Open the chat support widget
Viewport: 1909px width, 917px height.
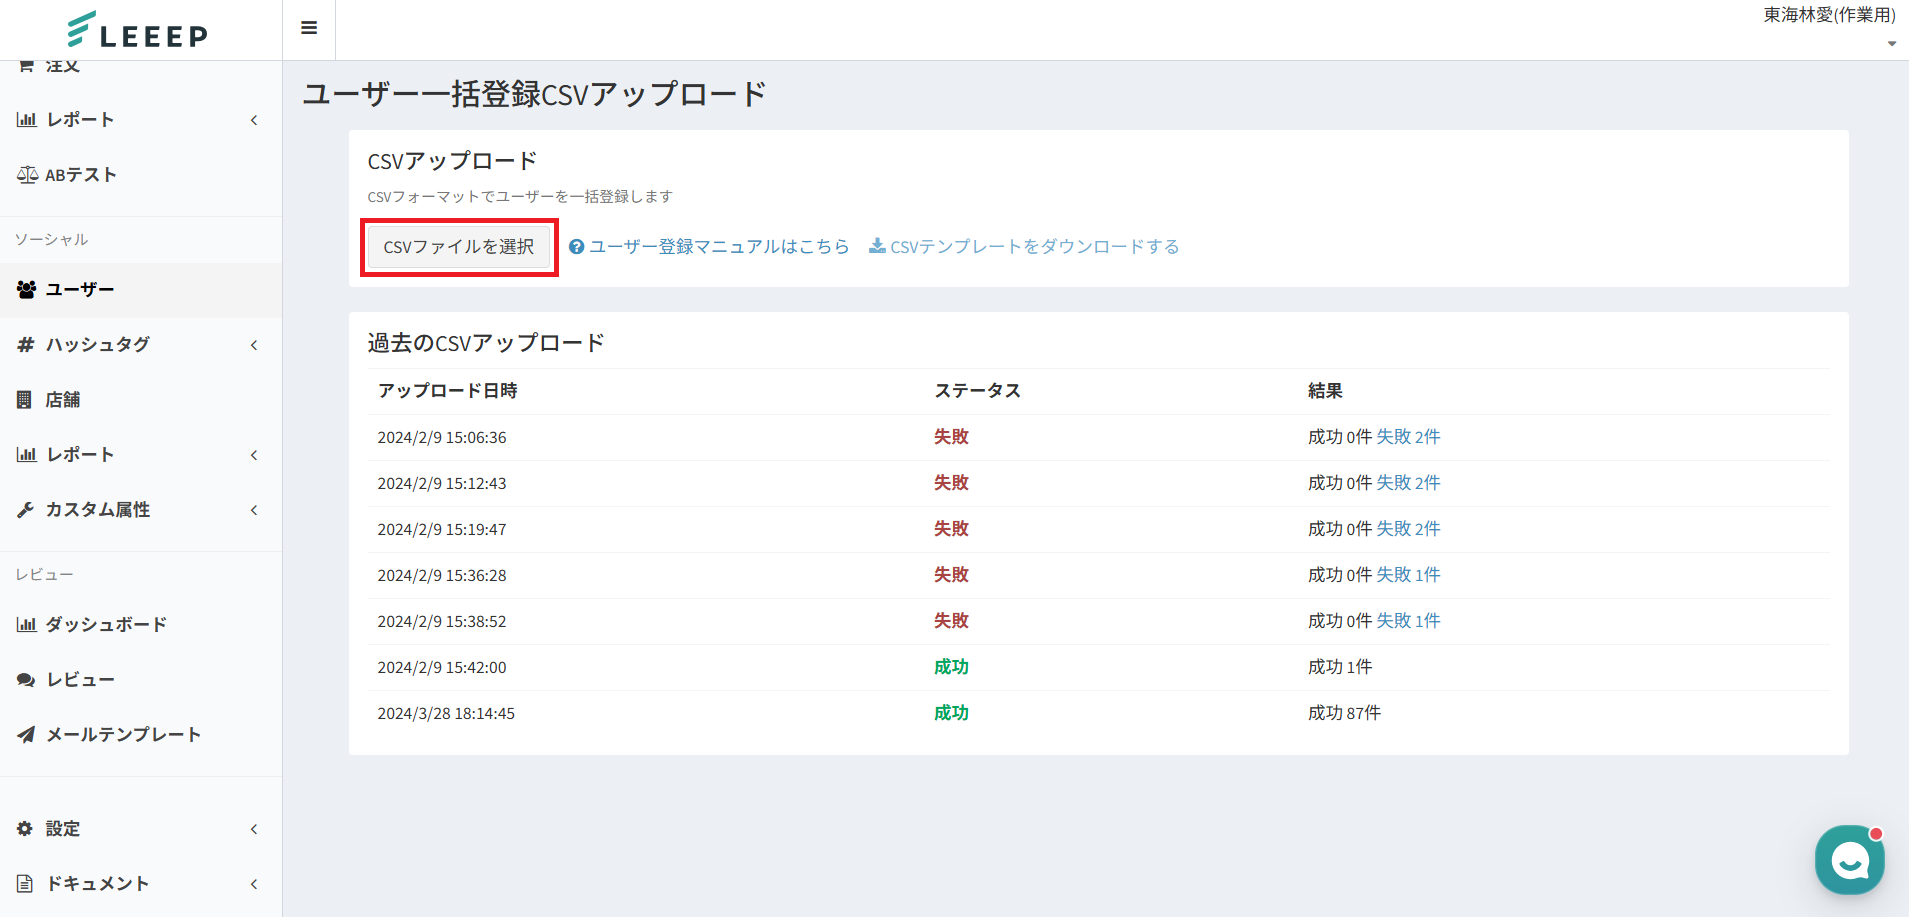click(x=1849, y=859)
